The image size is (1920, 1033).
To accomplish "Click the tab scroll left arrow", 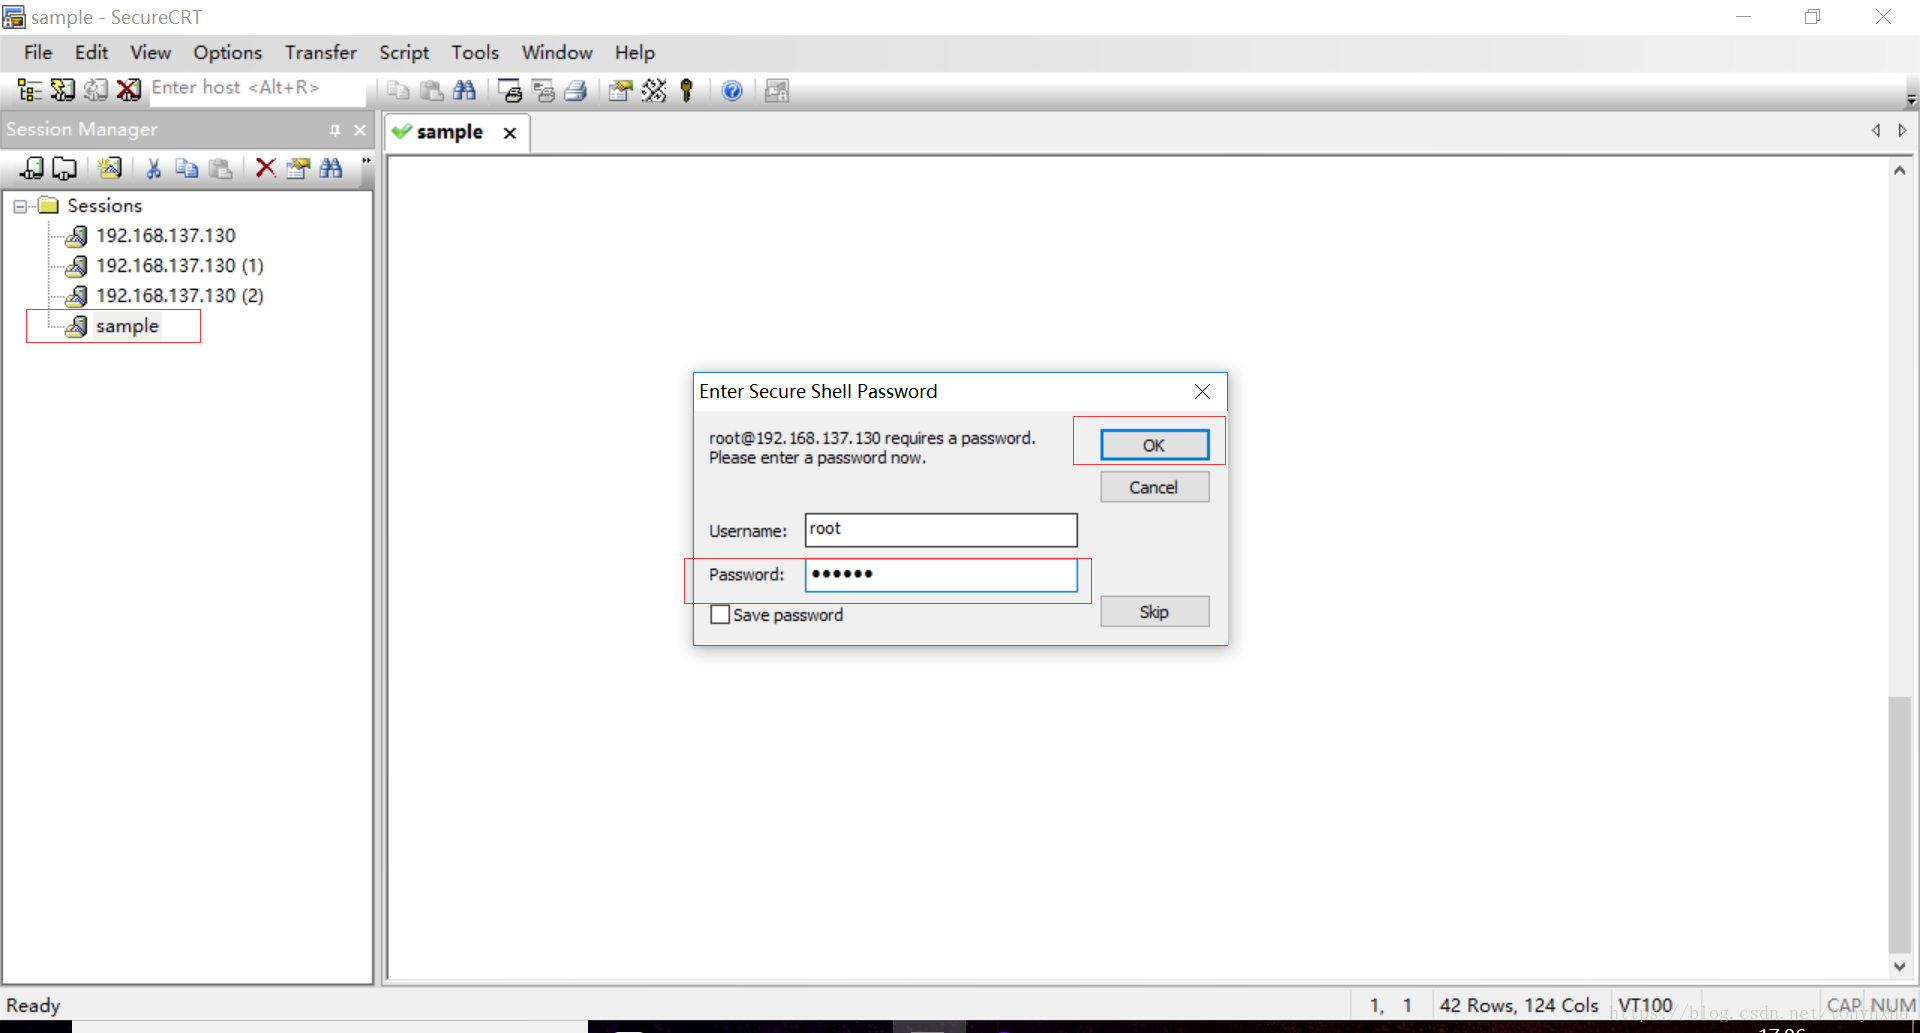I will pyautogui.click(x=1876, y=131).
